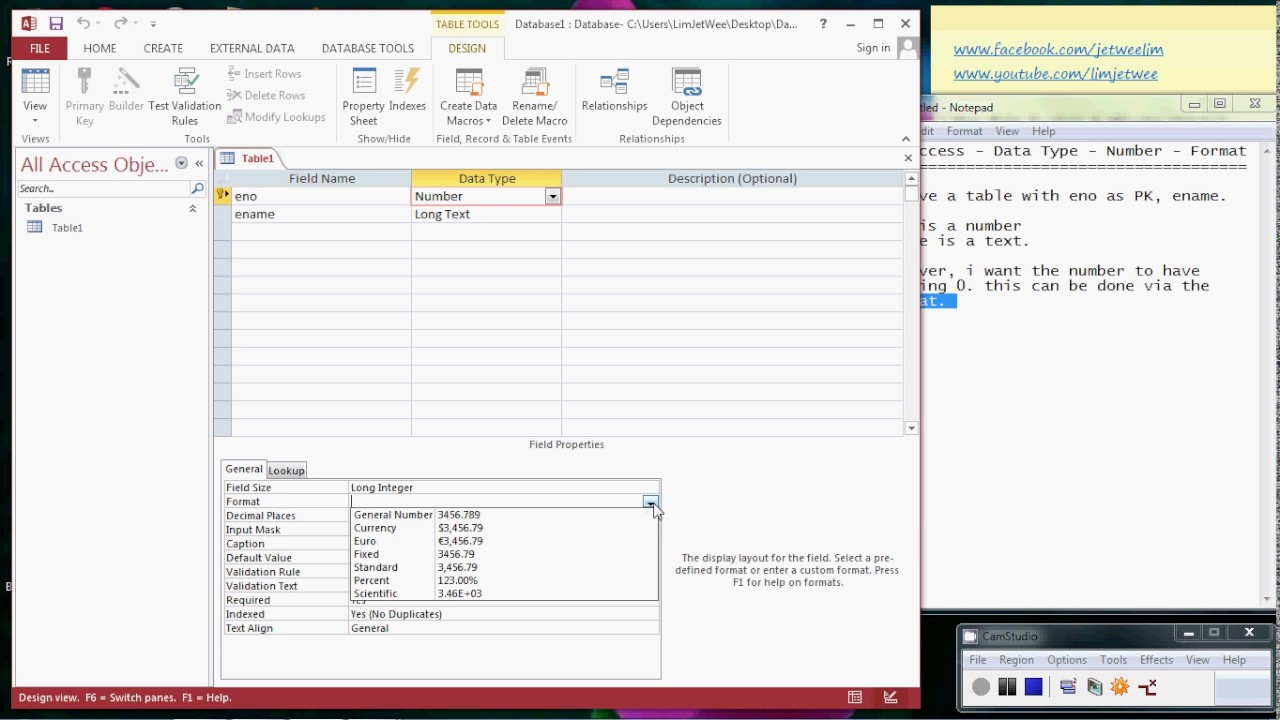
Task: Open Notepad Format menu
Action: [964, 131]
